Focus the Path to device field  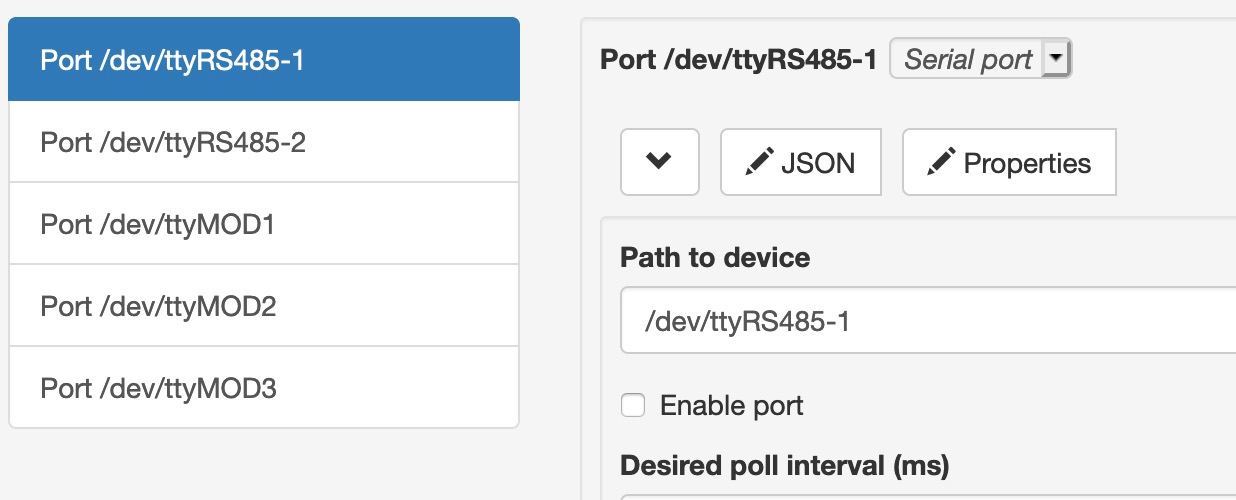928,321
